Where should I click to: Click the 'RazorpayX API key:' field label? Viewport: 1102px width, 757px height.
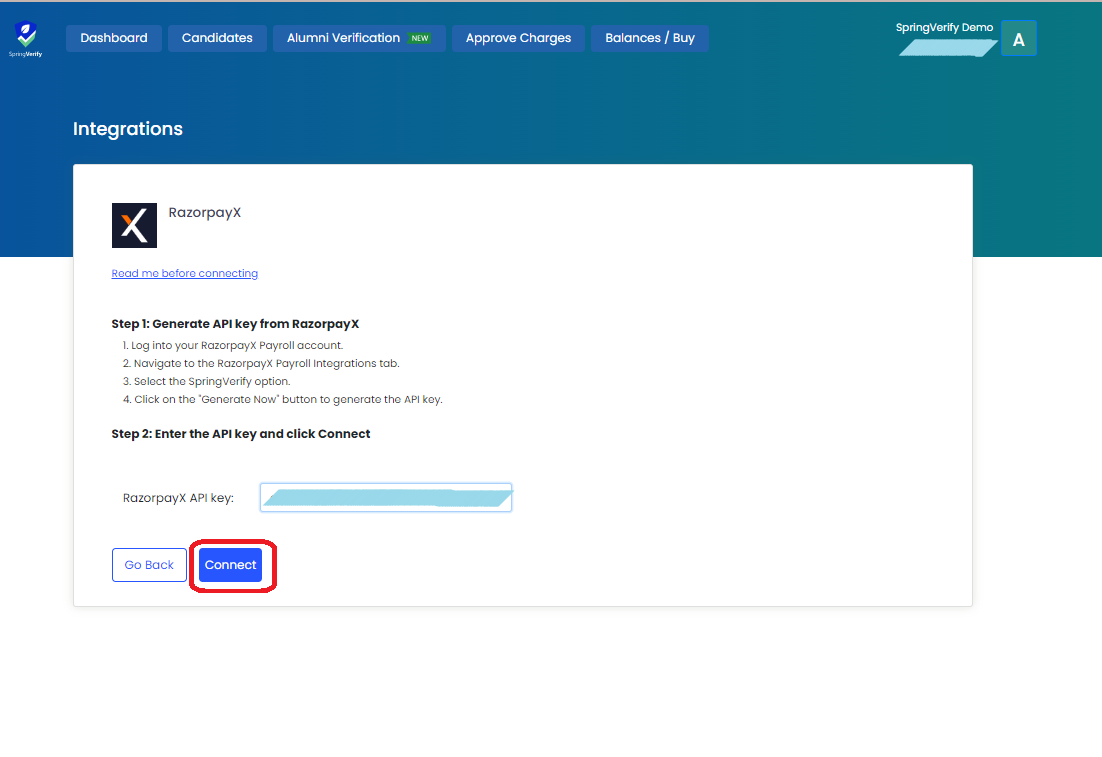pyautogui.click(x=178, y=498)
